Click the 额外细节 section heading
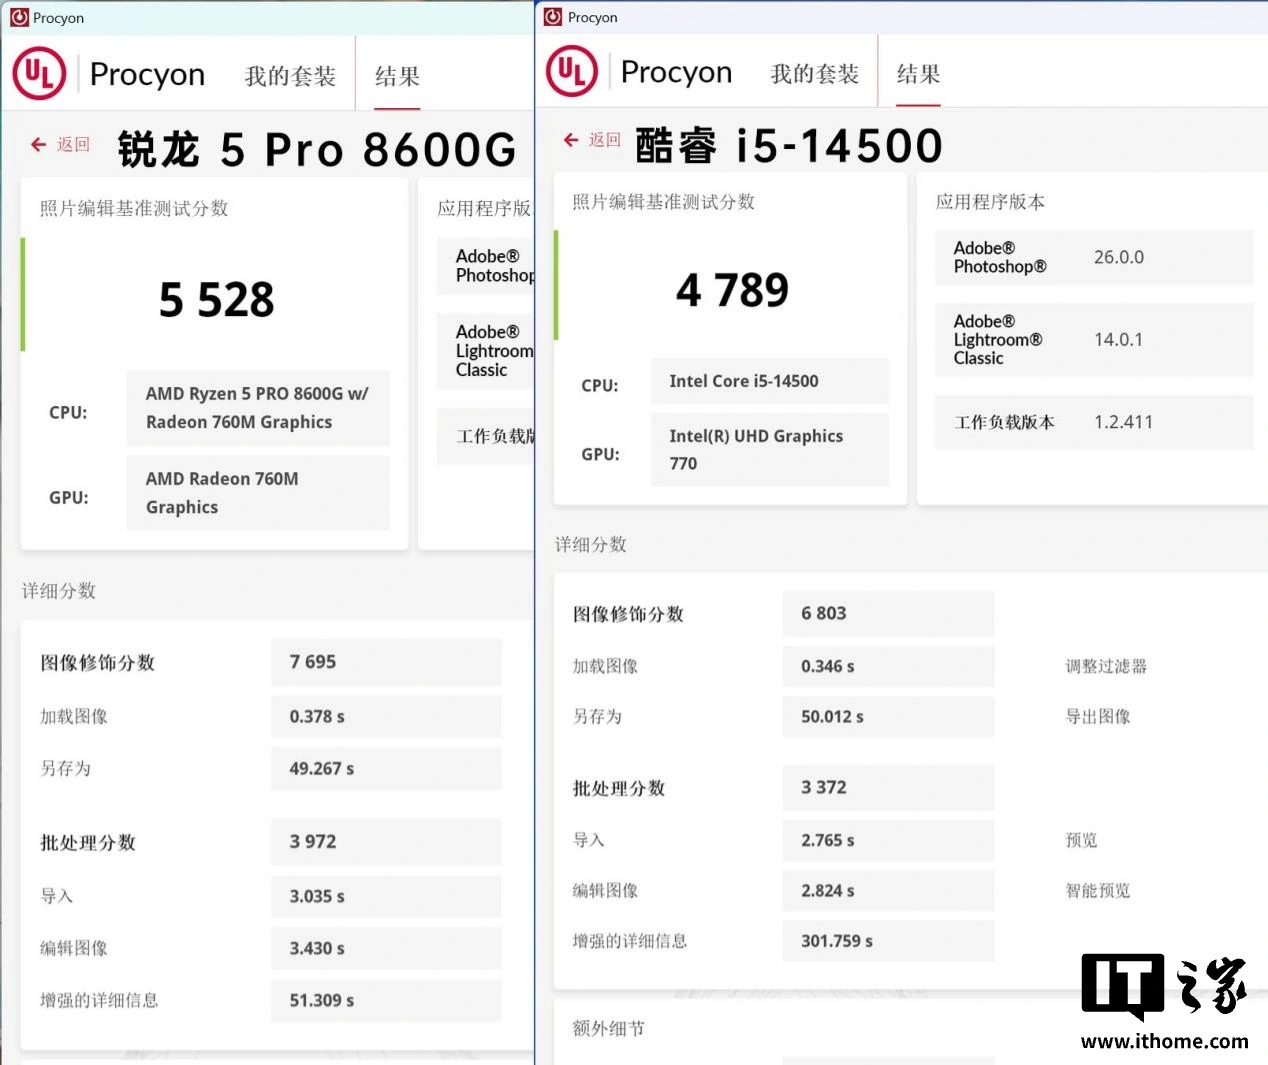 click(609, 1028)
